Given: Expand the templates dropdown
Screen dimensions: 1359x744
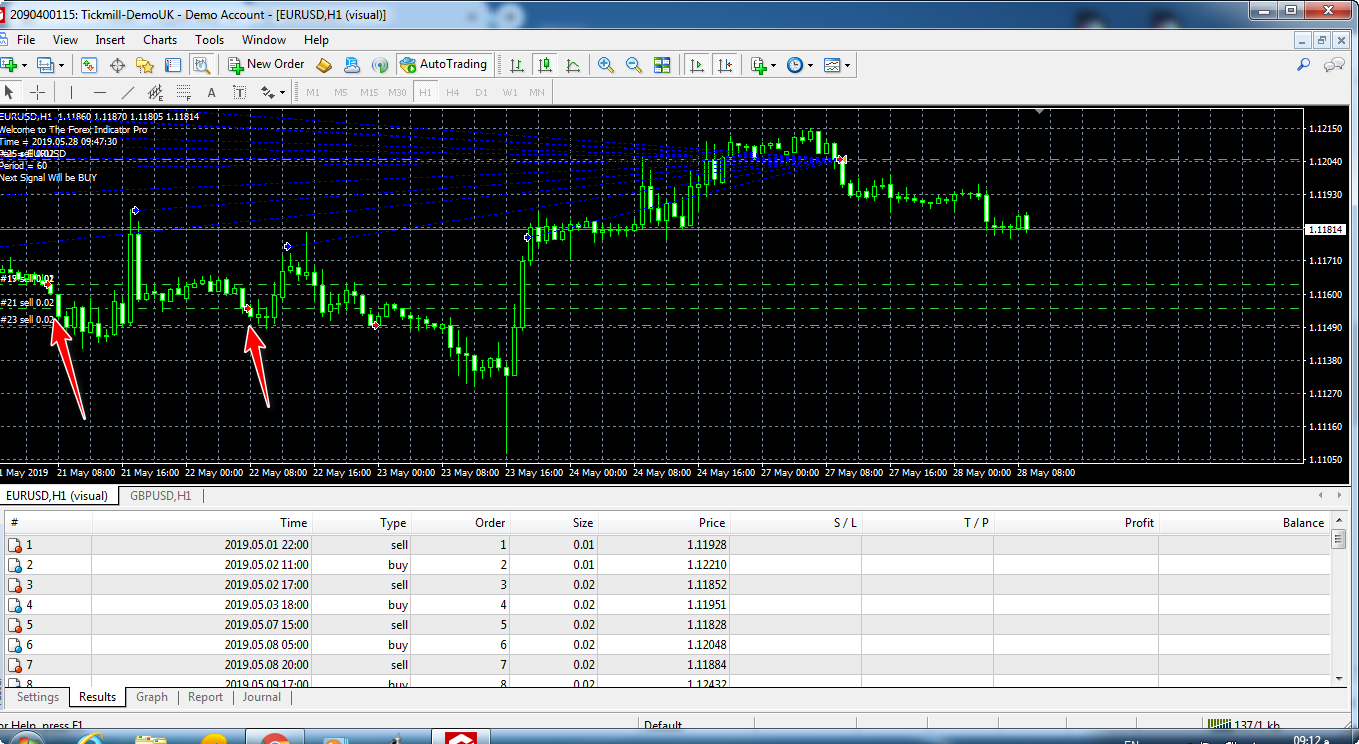Looking at the screenshot, I should 848,66.
